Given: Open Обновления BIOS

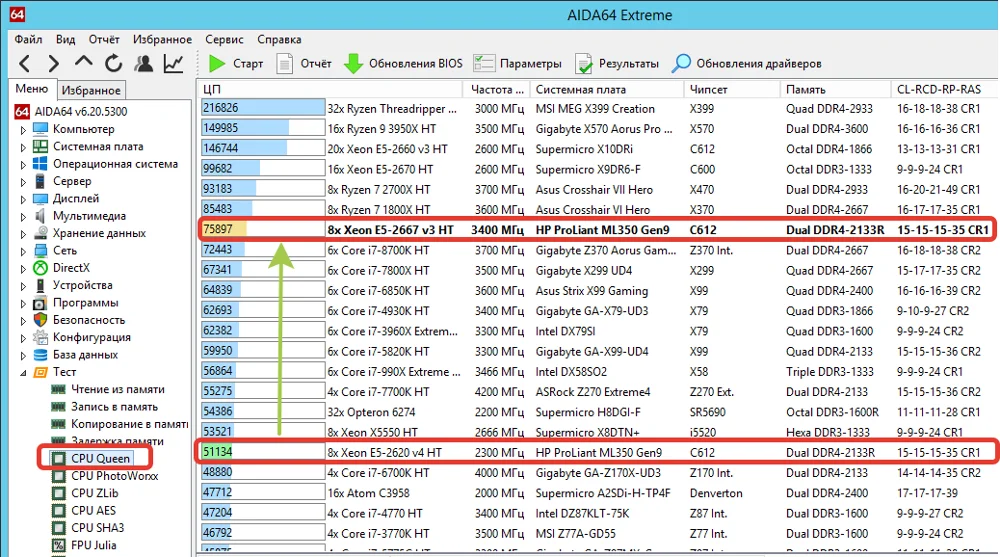Looking at the screenshot, I should pyautogui.click(x=403, y=63).
